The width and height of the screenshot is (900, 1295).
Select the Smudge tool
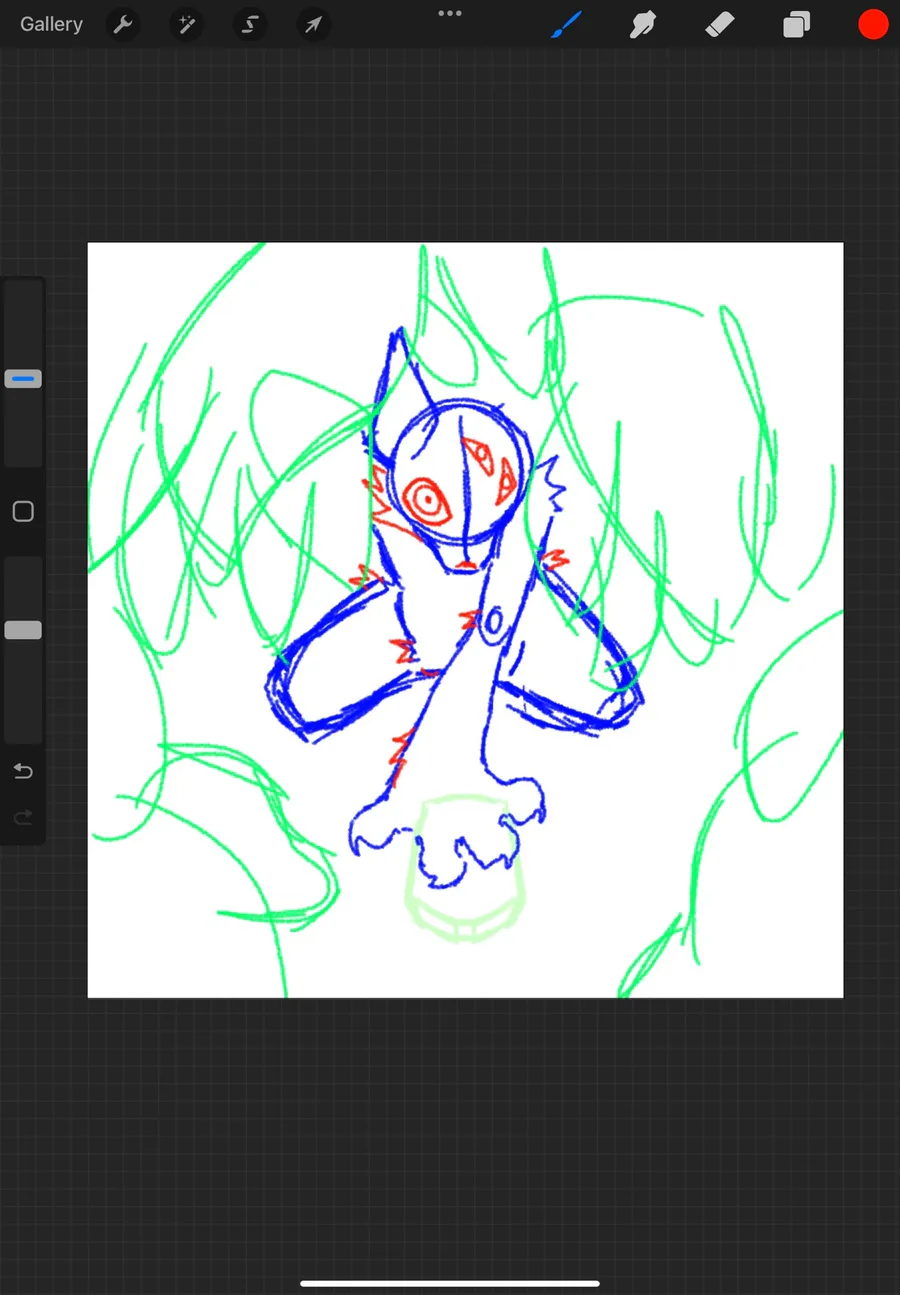click(x=643, y=24)
